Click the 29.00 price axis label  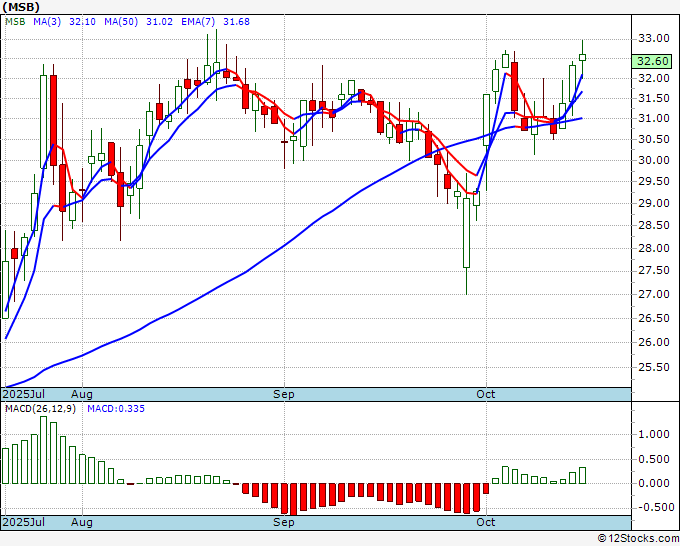pyautogui.click(x=654, y=203)
